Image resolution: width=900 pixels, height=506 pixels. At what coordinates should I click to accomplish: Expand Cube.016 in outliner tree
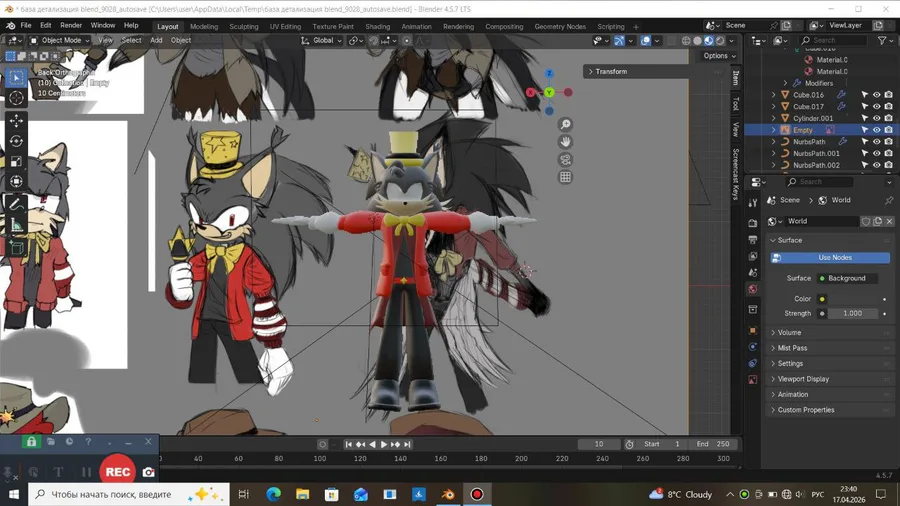(x=773, y=95)
